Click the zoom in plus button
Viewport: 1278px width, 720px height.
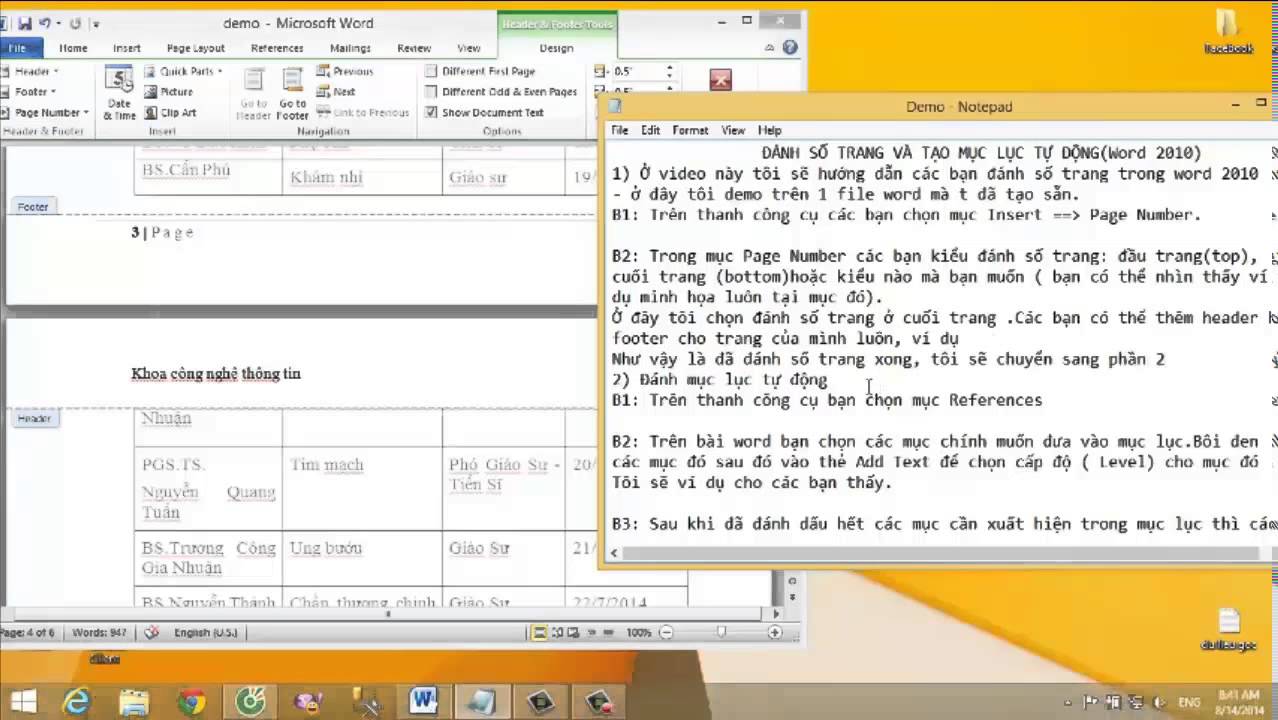point(774,632)
